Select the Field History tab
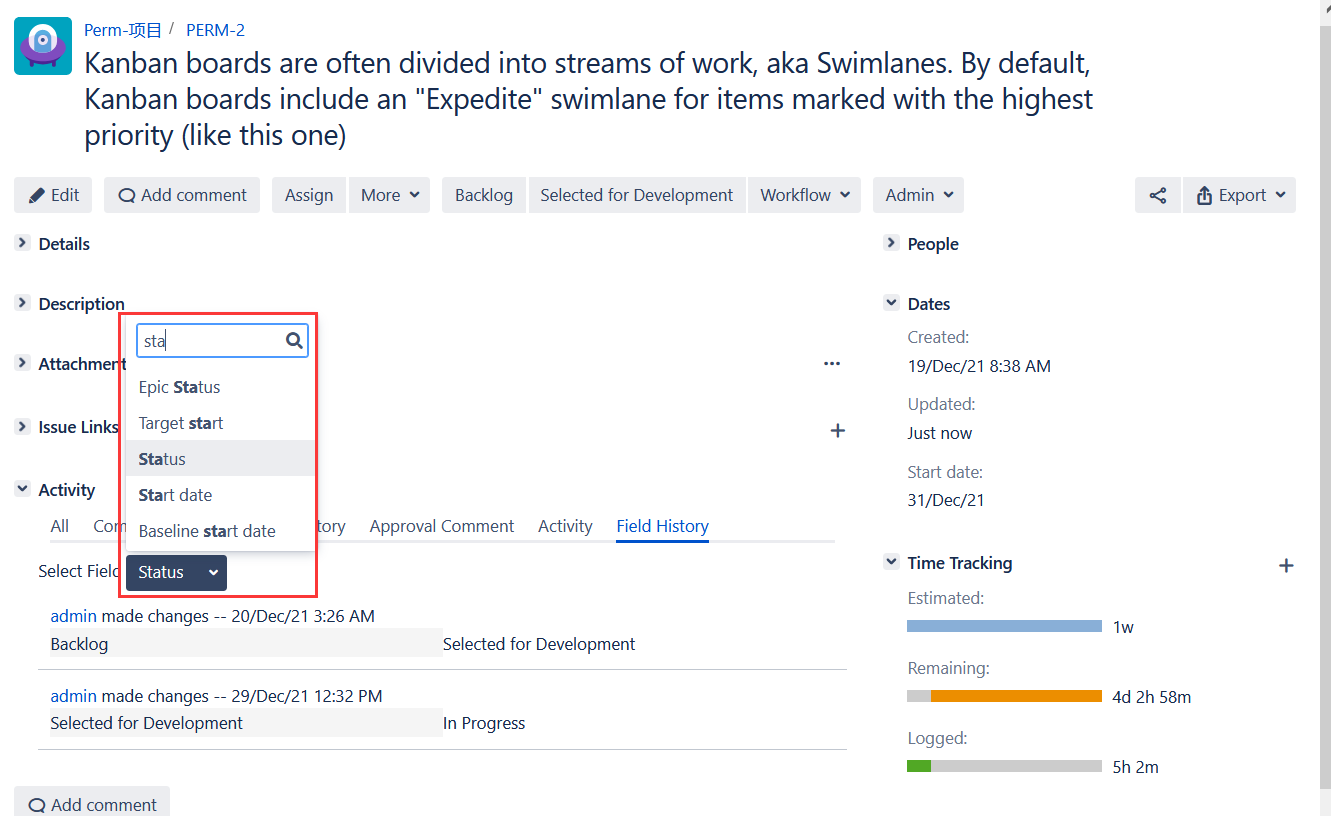The image size is (1331, 816). pyautogui.click(x=662, y=526)
